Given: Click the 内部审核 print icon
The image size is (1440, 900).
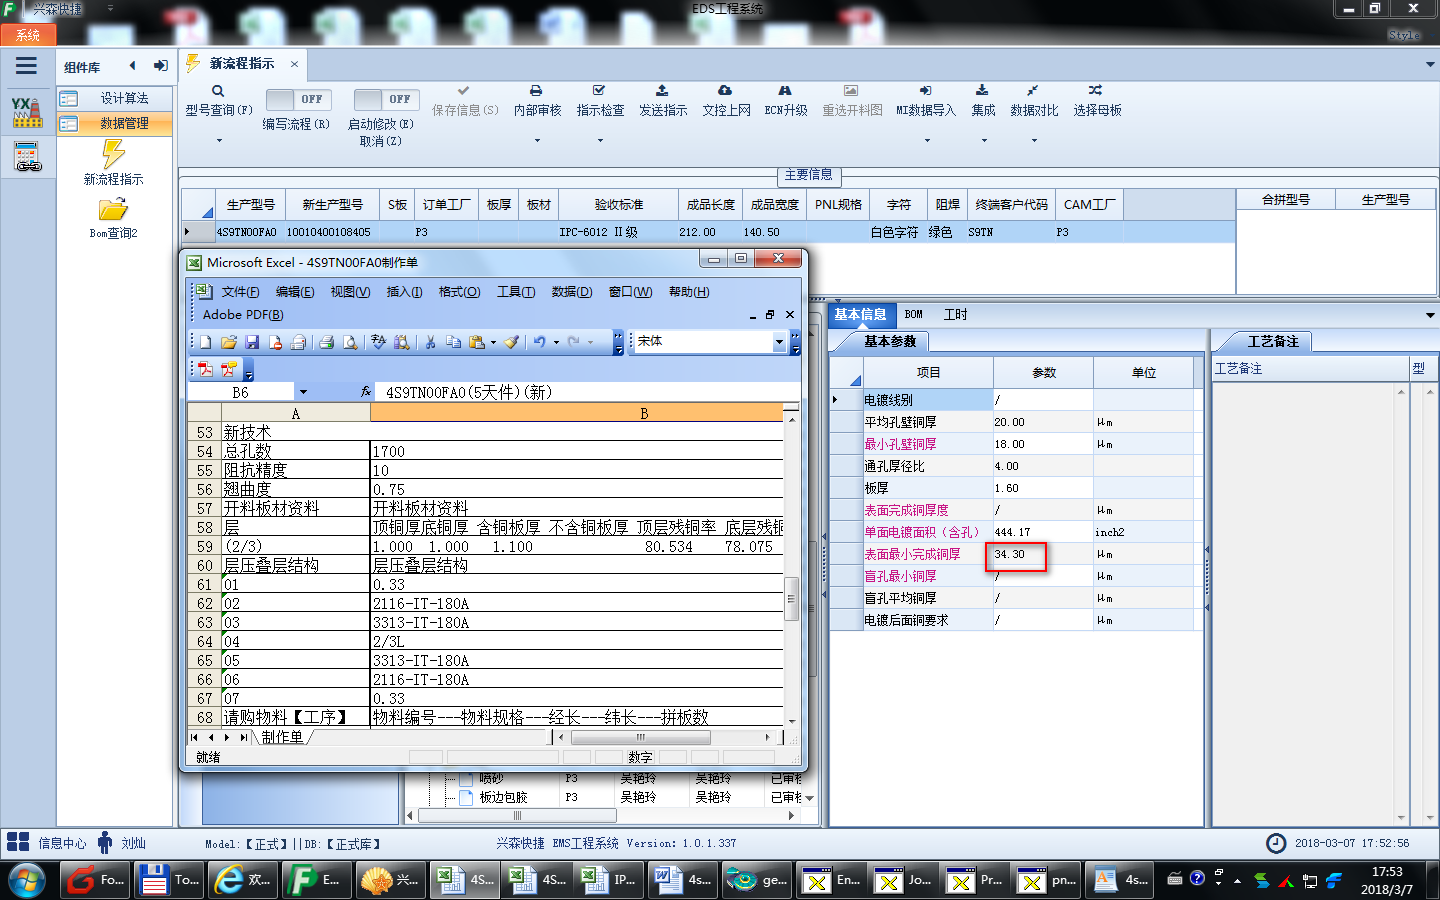Looking at the screenshot, I should [536, 90].
